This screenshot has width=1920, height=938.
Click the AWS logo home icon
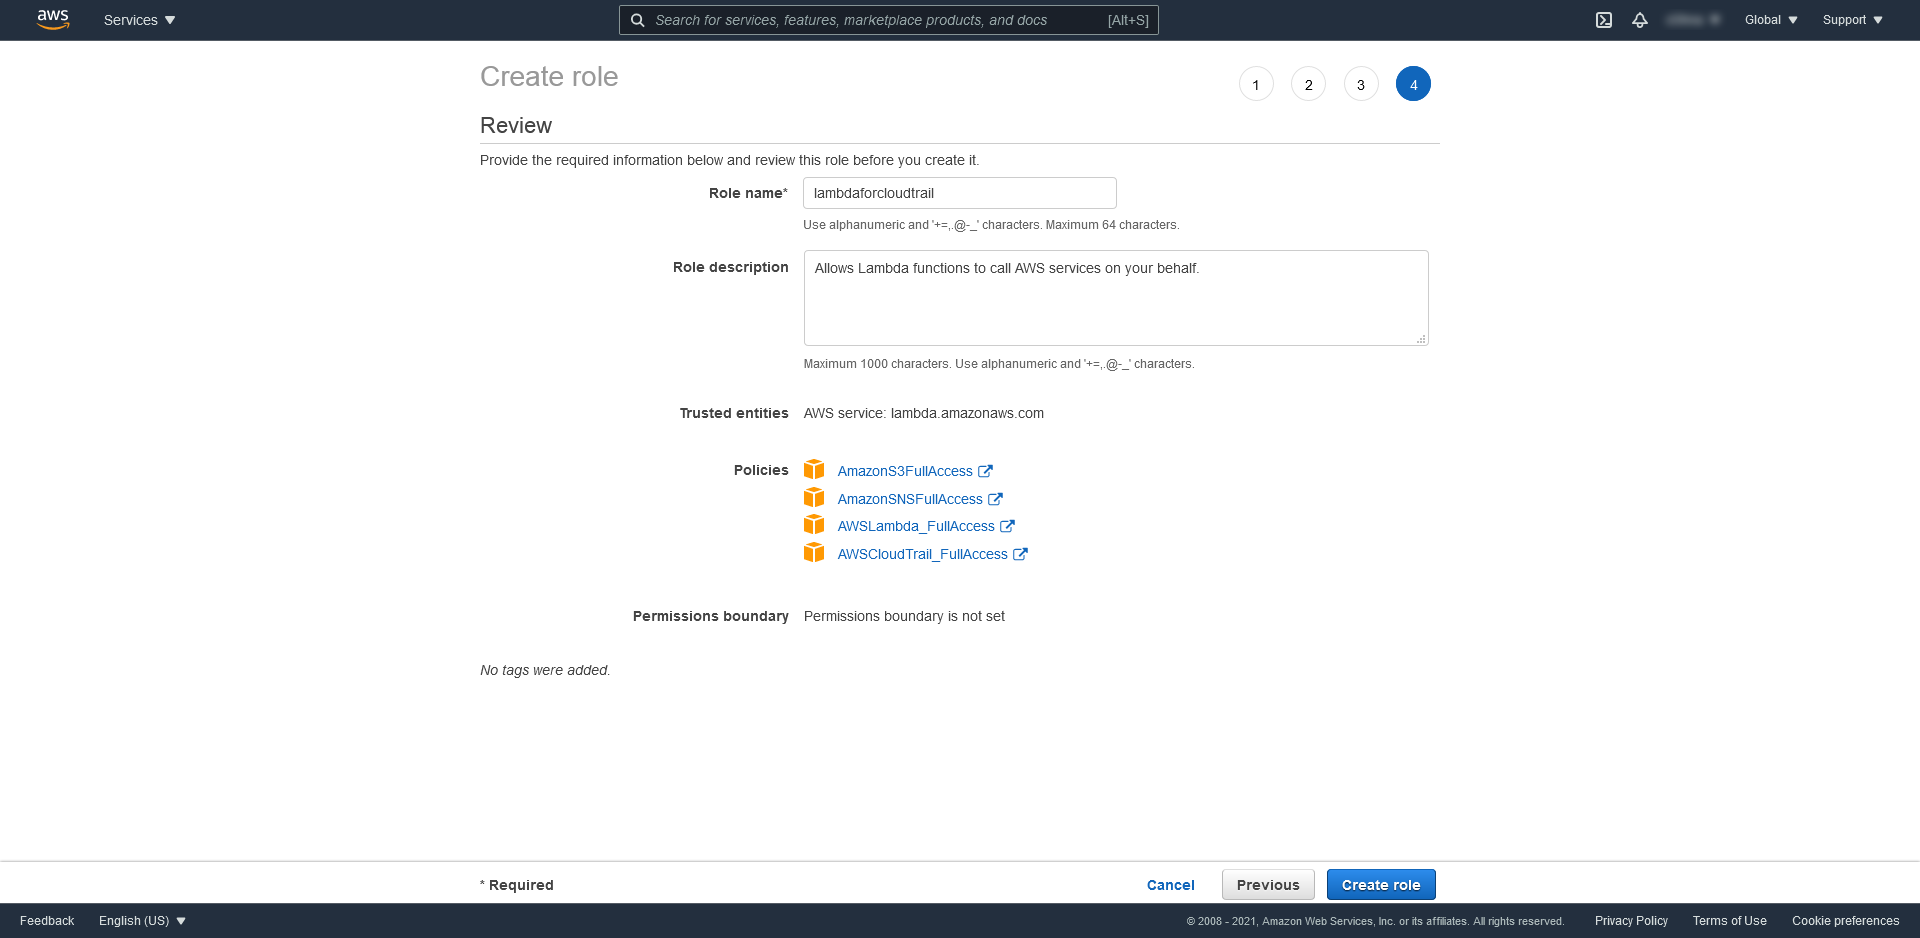tap(53, 20)
